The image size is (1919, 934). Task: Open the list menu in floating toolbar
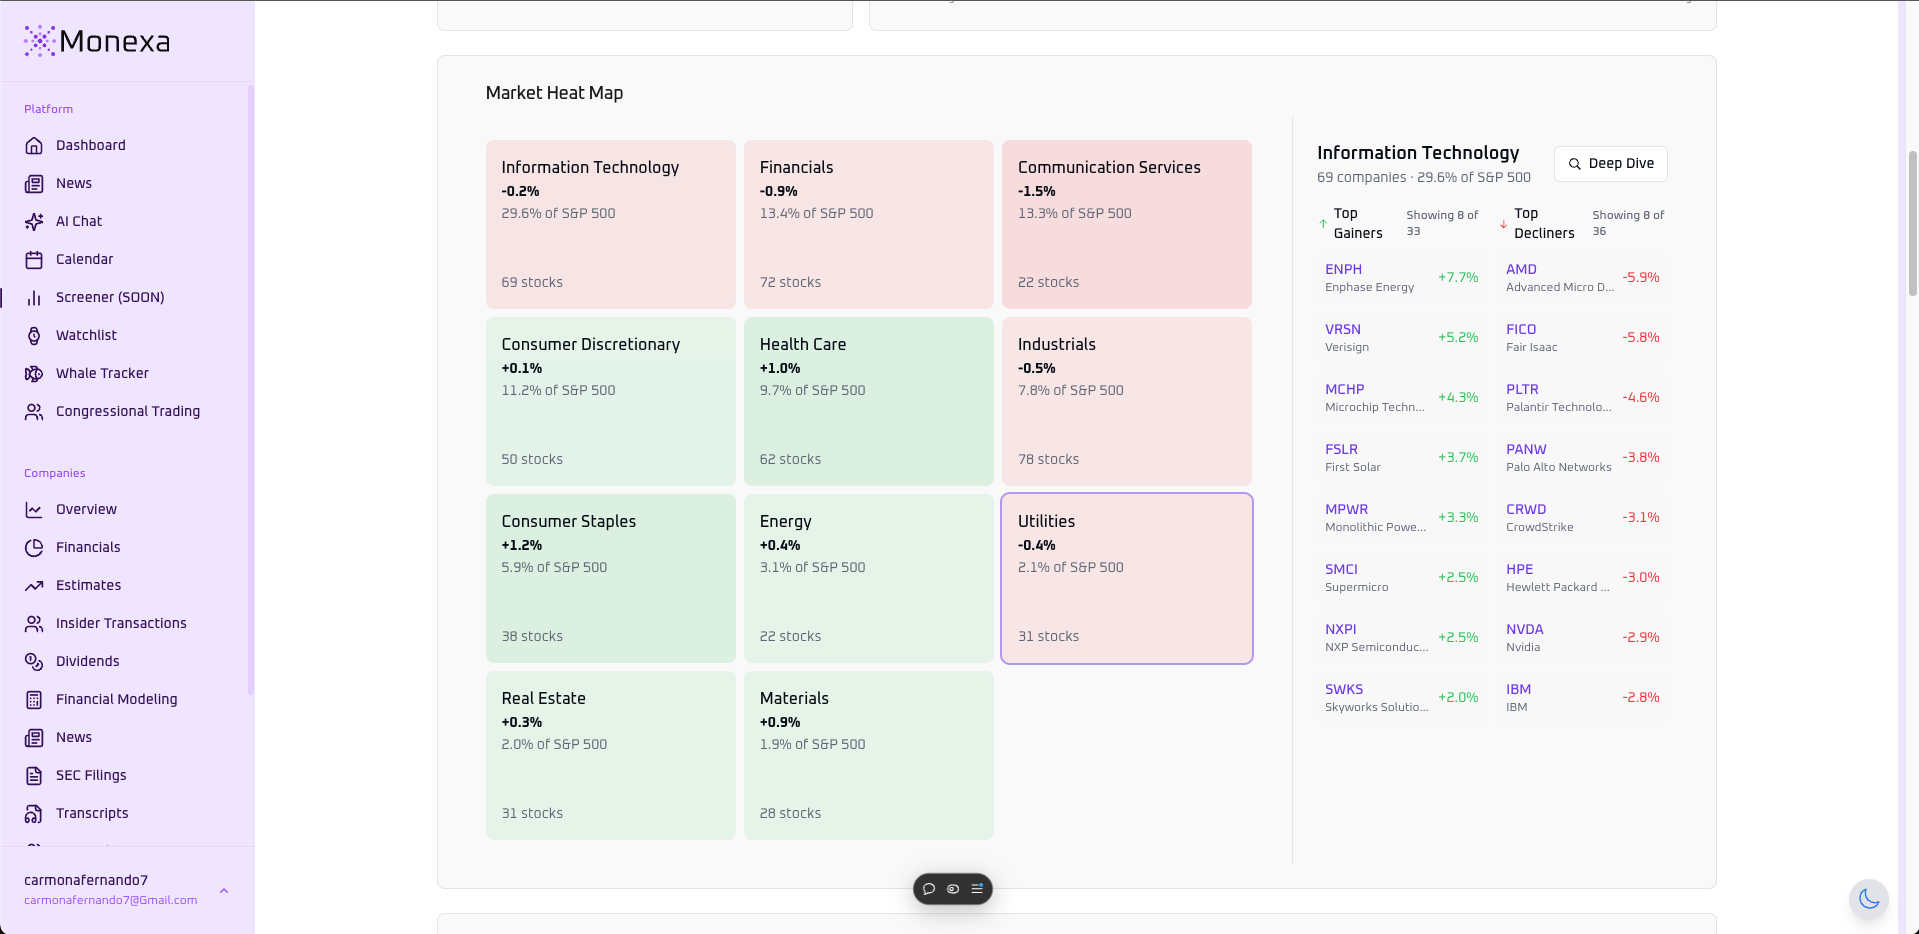(x=977, y=889)
